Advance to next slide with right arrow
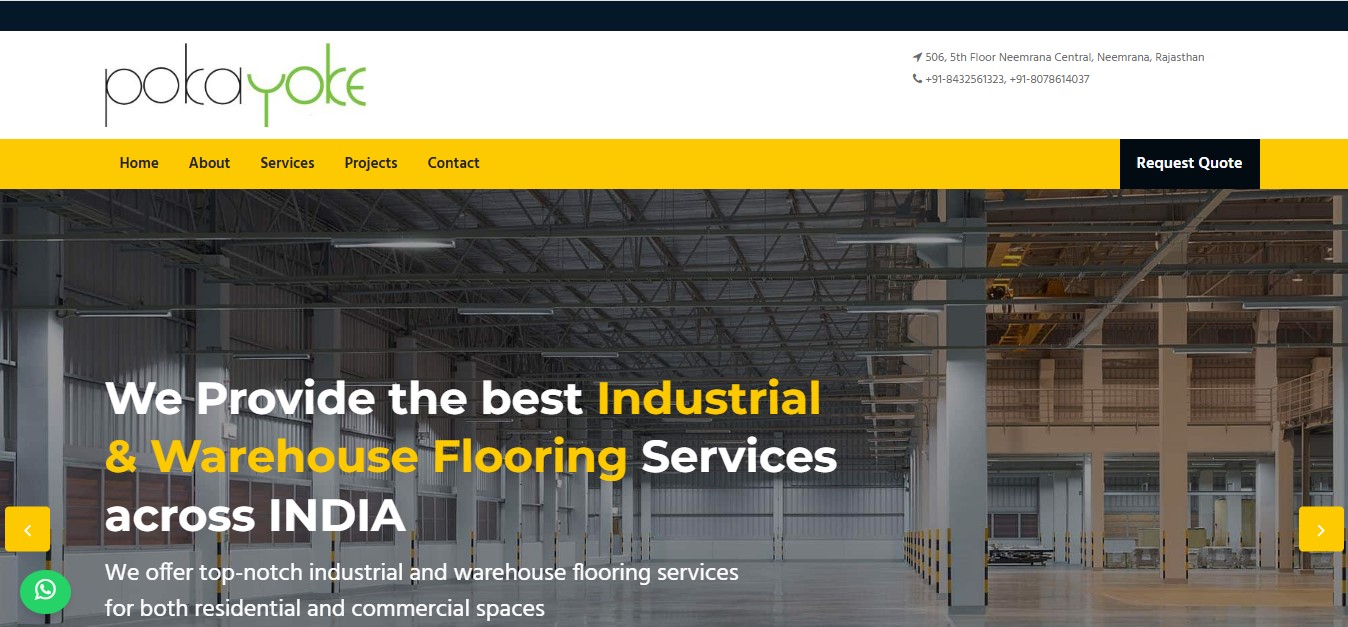Screen dimensions: 1348x627 pos(1321,529)
